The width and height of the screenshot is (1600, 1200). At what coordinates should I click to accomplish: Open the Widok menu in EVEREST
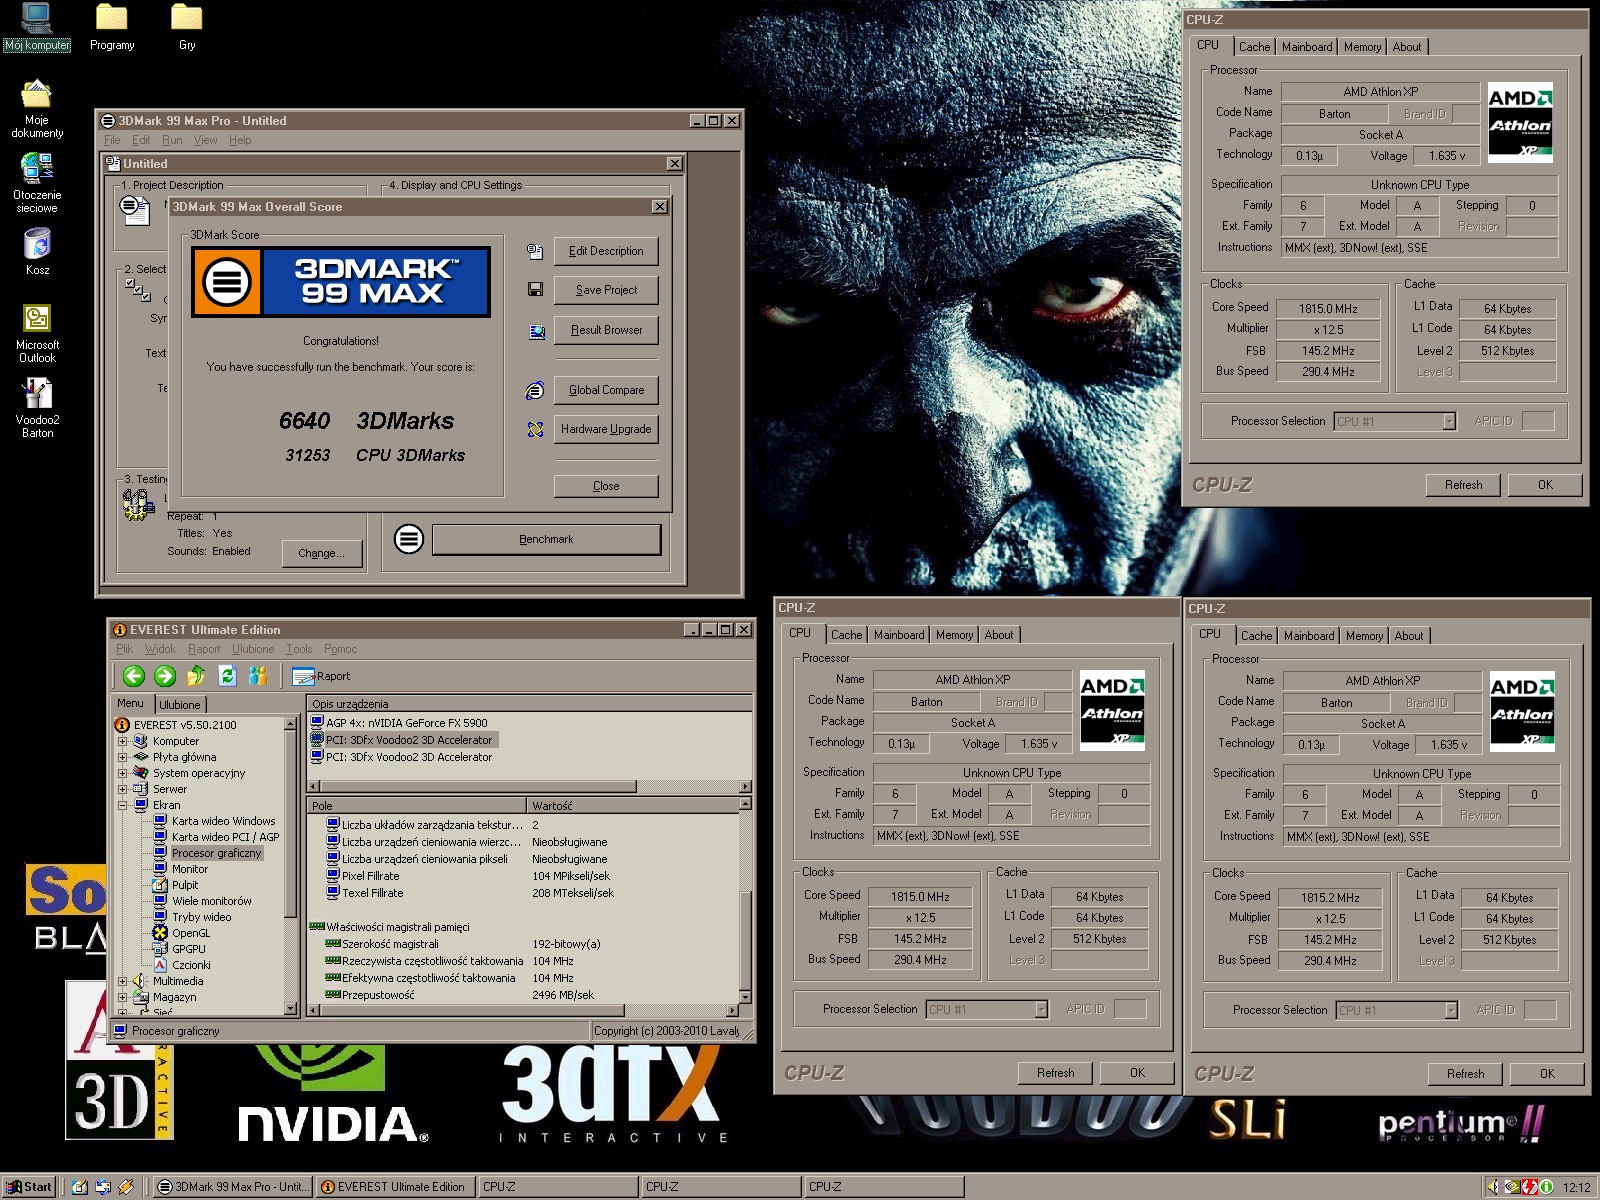[x=160, y=649]
